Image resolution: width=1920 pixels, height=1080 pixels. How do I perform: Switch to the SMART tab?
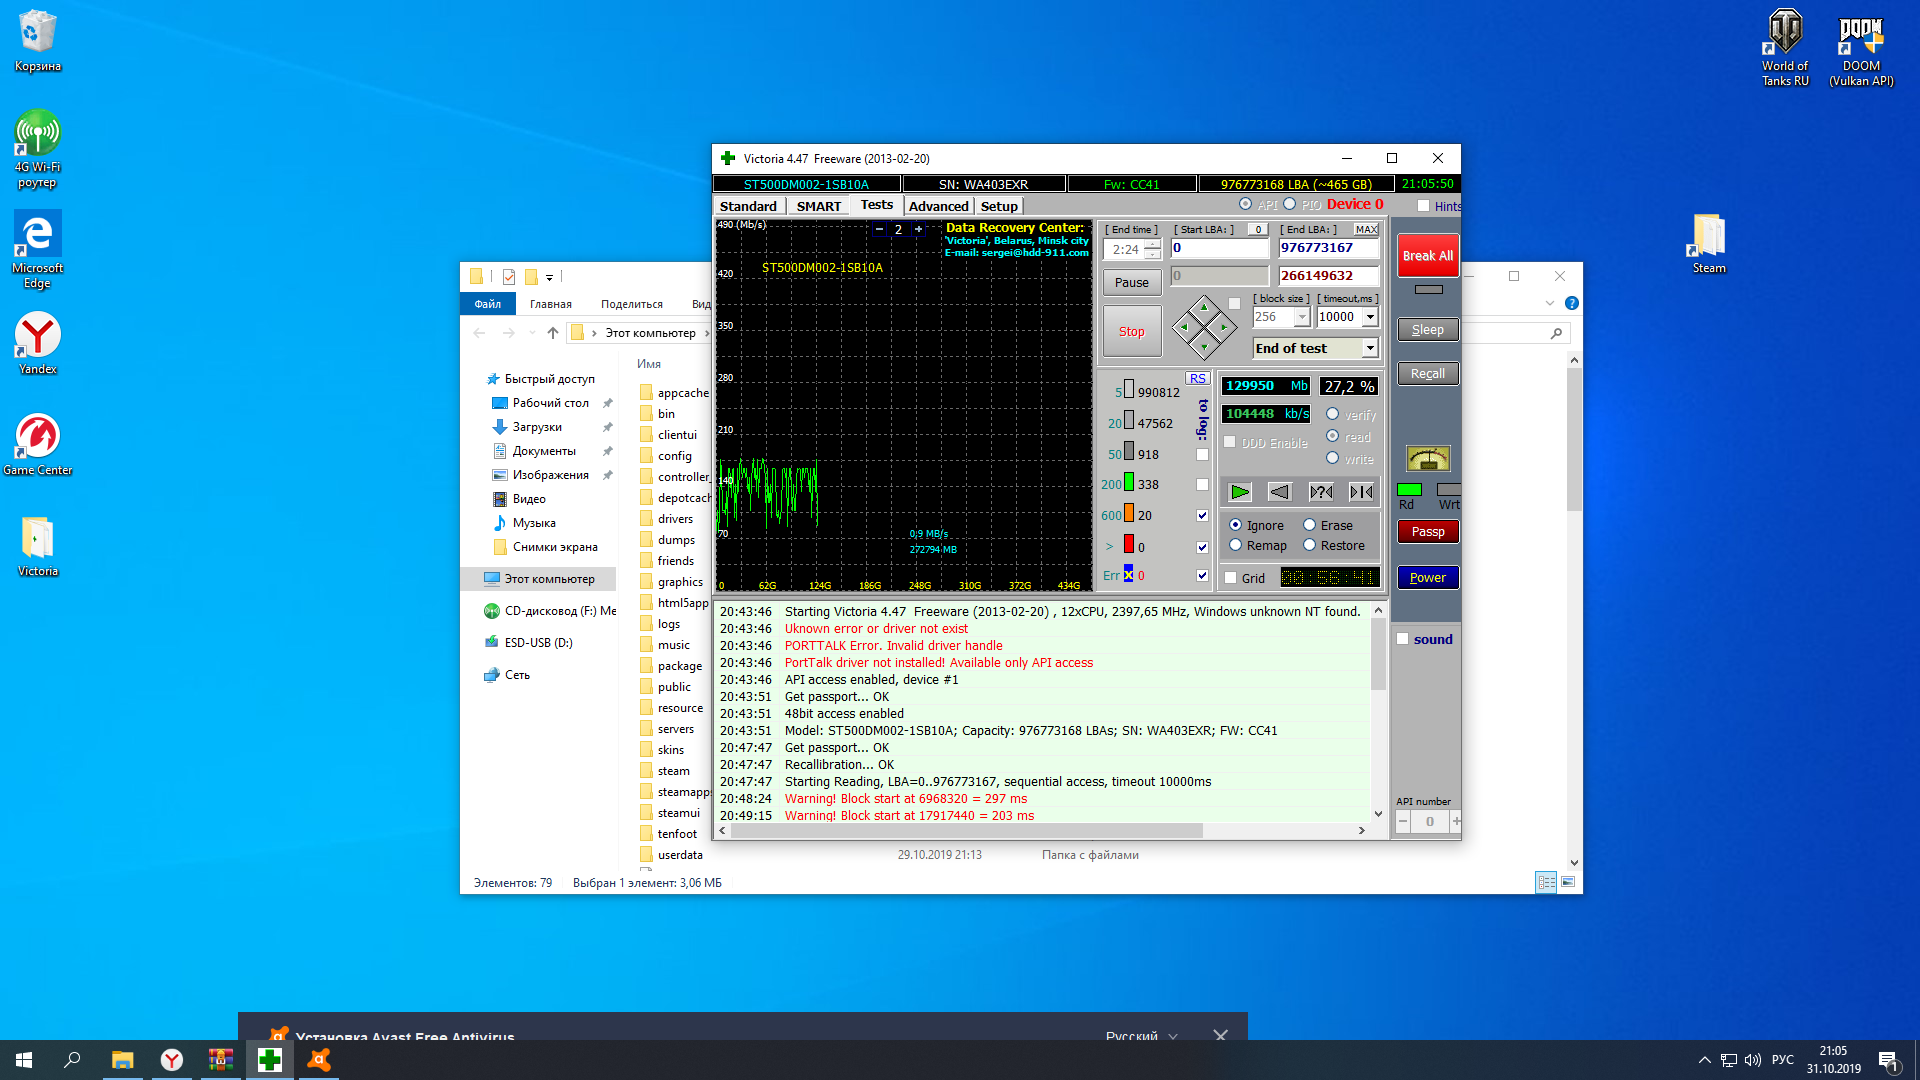(x=818, y=206)
